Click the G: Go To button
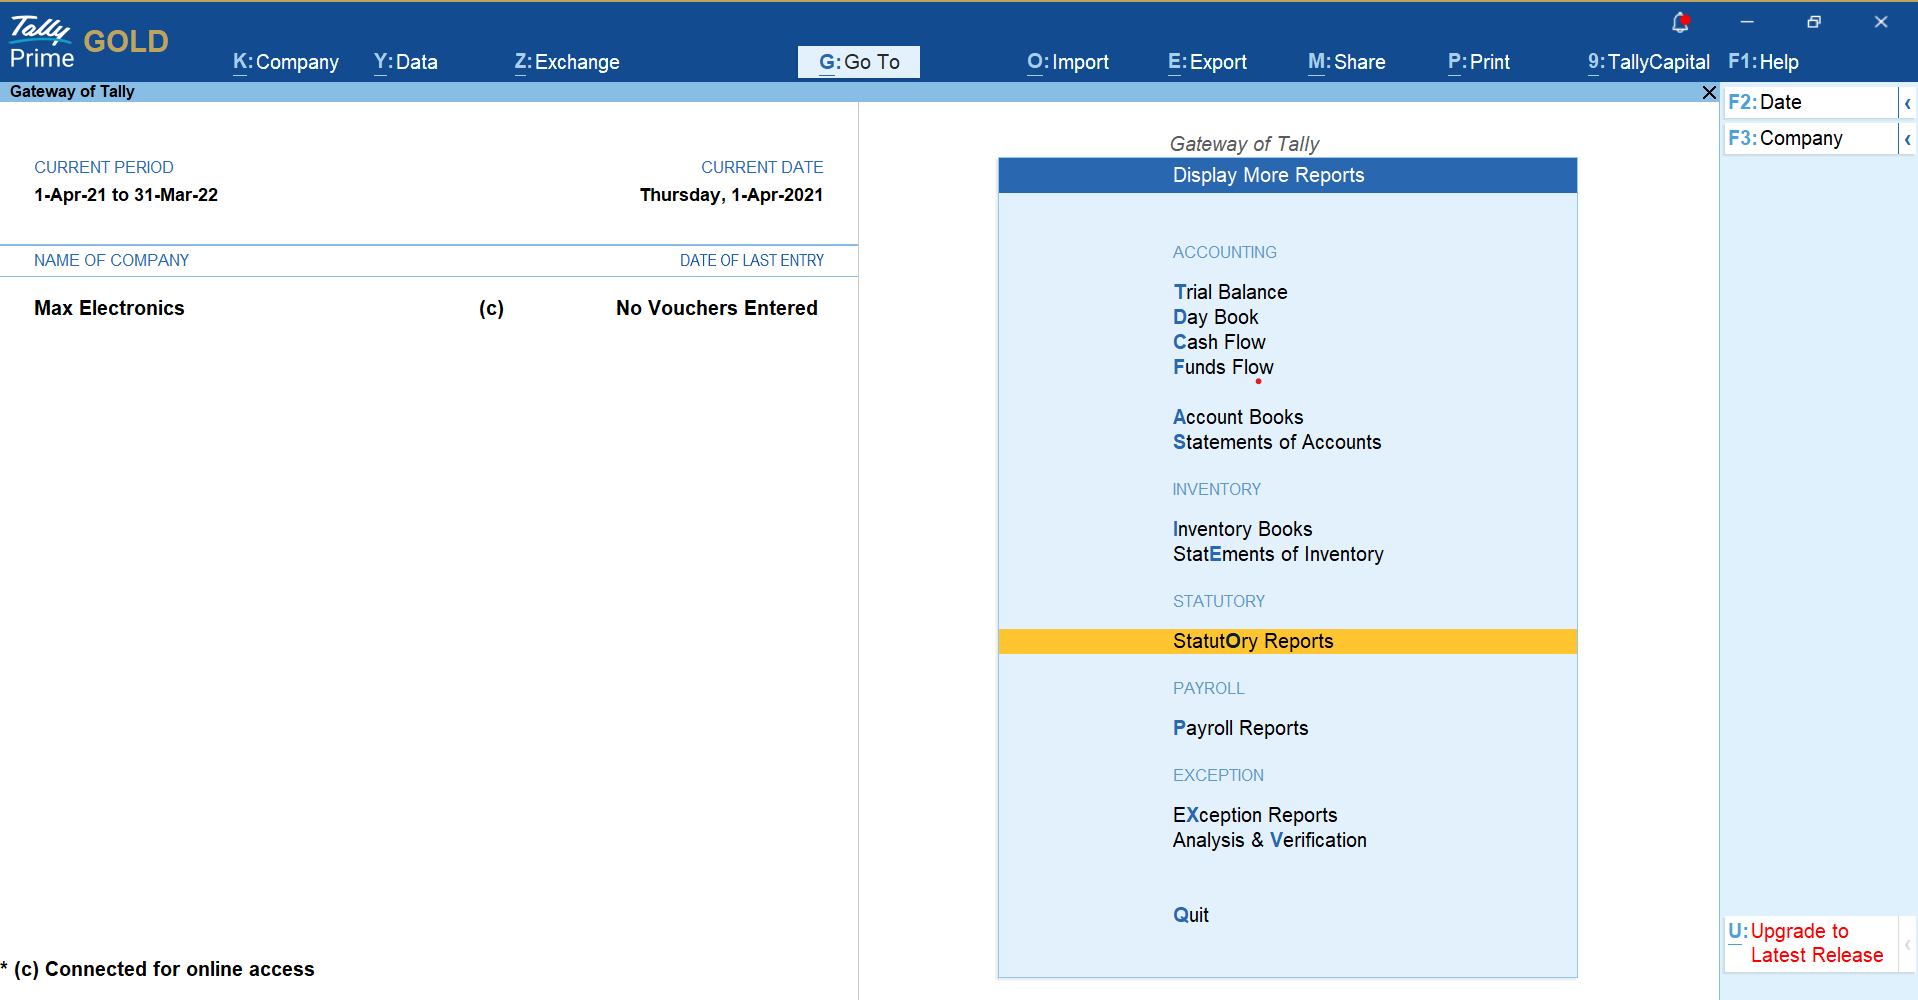Screen dimensions: 1918x1000 pos(859,62)
